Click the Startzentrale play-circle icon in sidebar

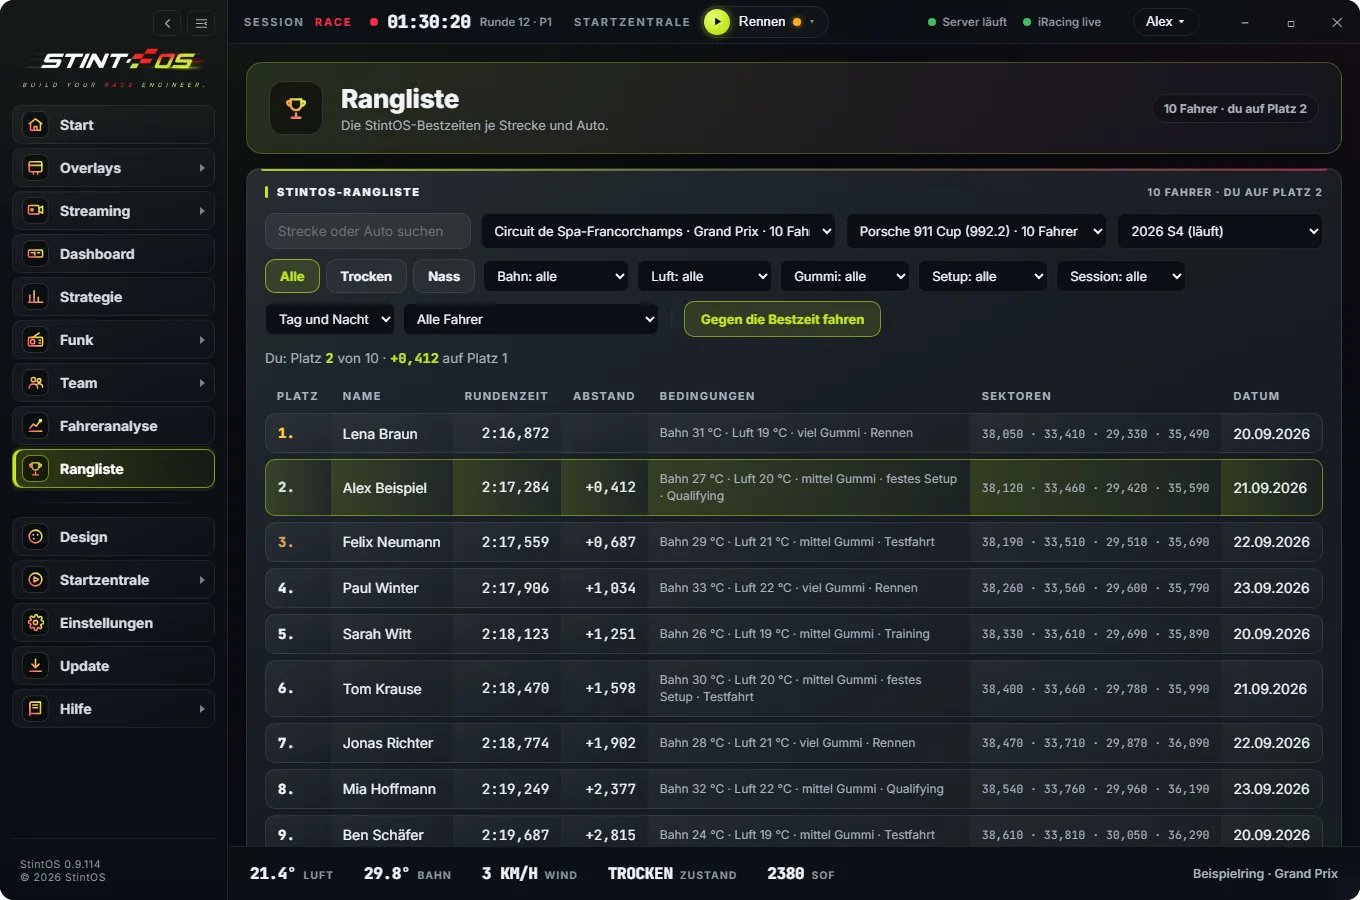click(36, 580)
